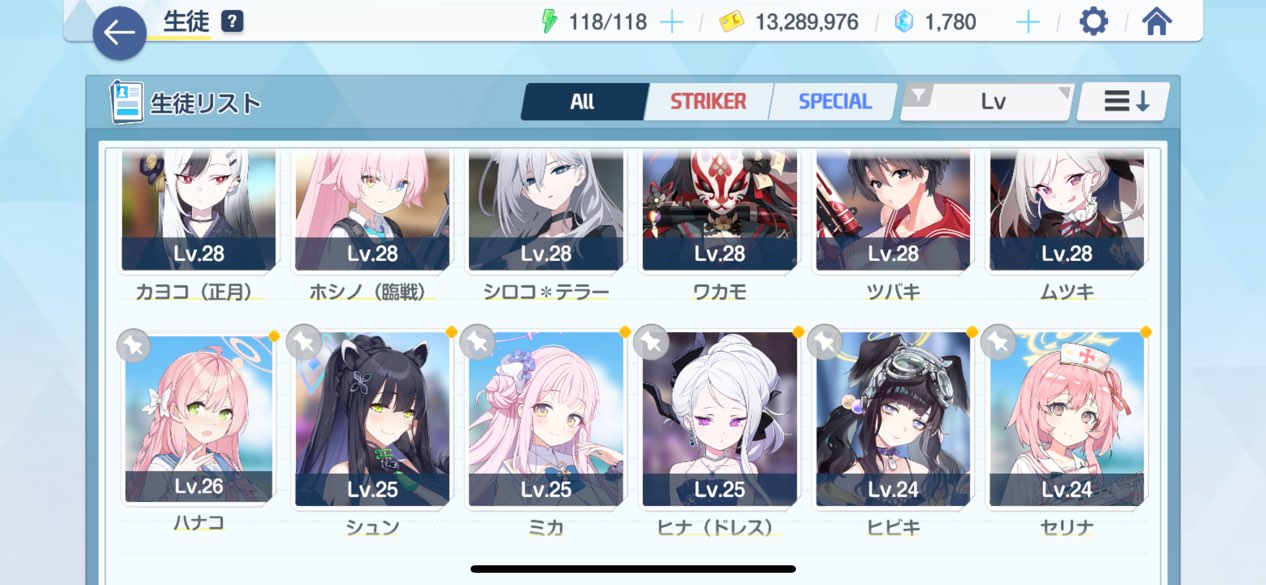1266x585 pixels.
Task: Select the ワカモ student portrait
Action: tap(720, 211)
